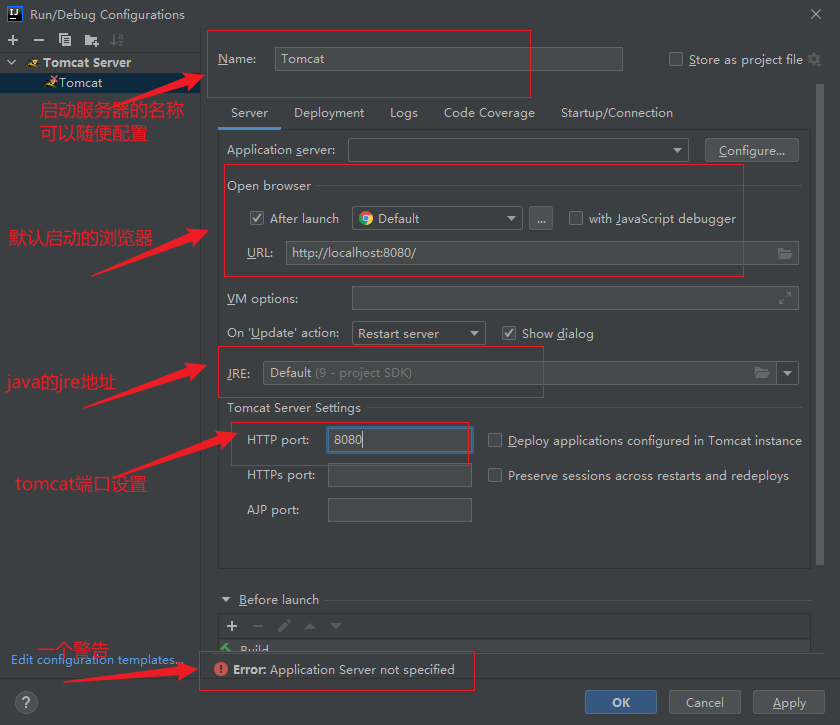Click the IntelliJ logo in the title bar

tap(14, 14)
